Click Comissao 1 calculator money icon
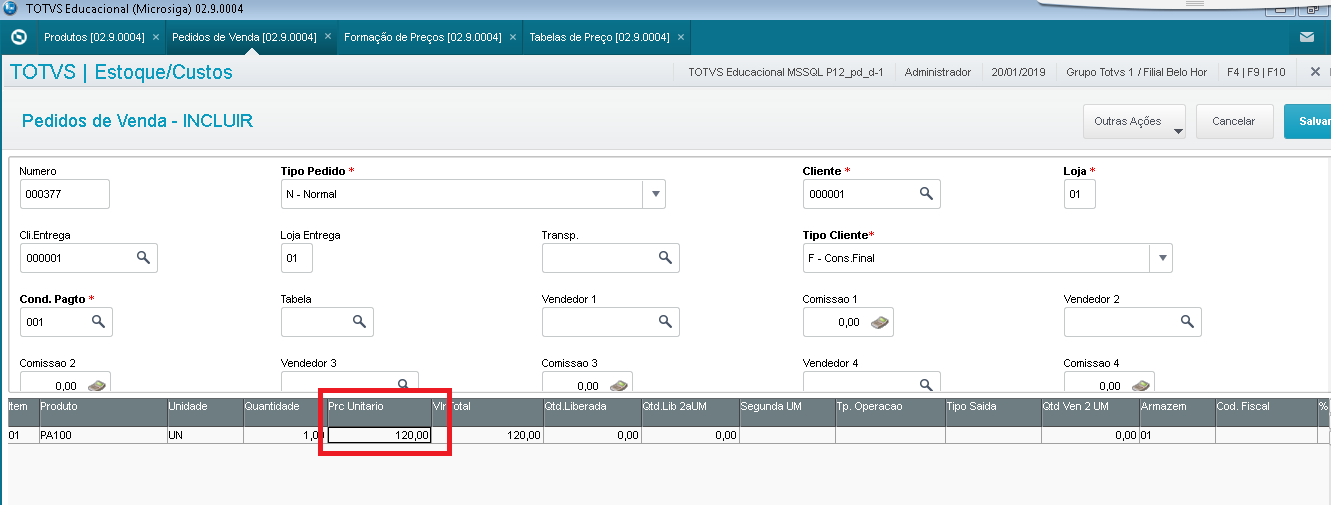The width and height of the screenshot is (1331, 516). point(879,322)
